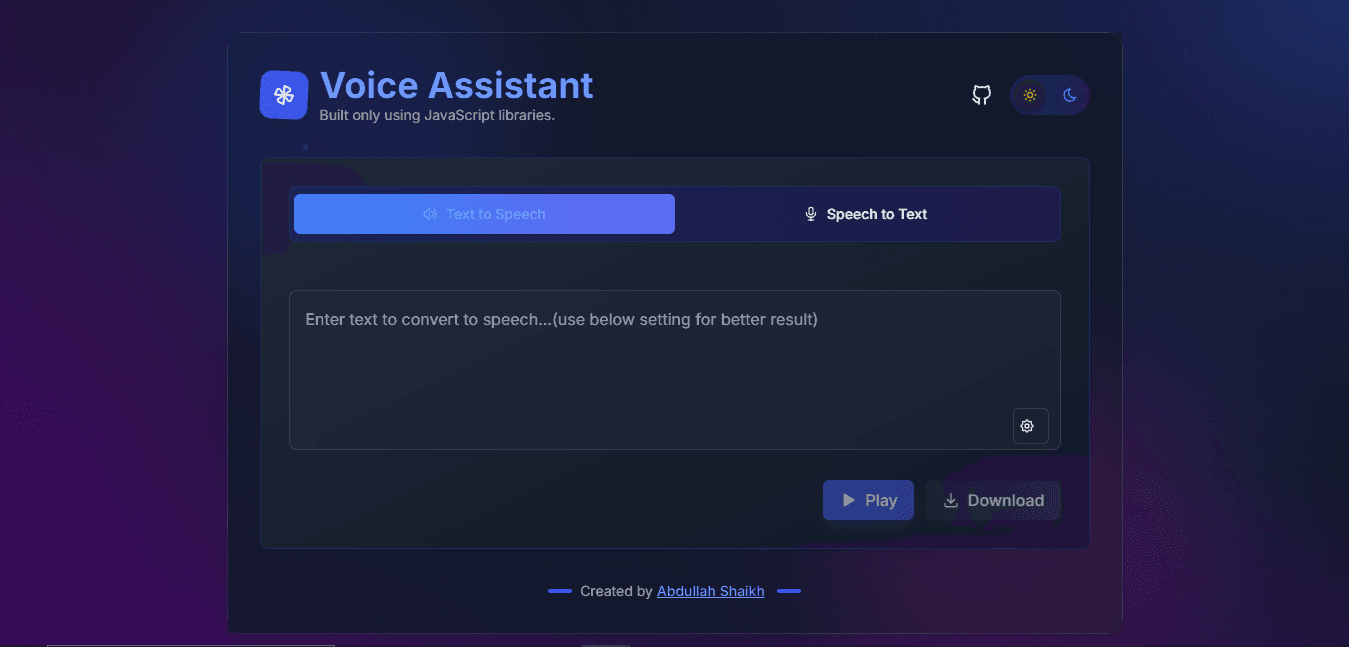Click 'Built only using JavaScript libraries.' subtitle

[x=437, y=115]
